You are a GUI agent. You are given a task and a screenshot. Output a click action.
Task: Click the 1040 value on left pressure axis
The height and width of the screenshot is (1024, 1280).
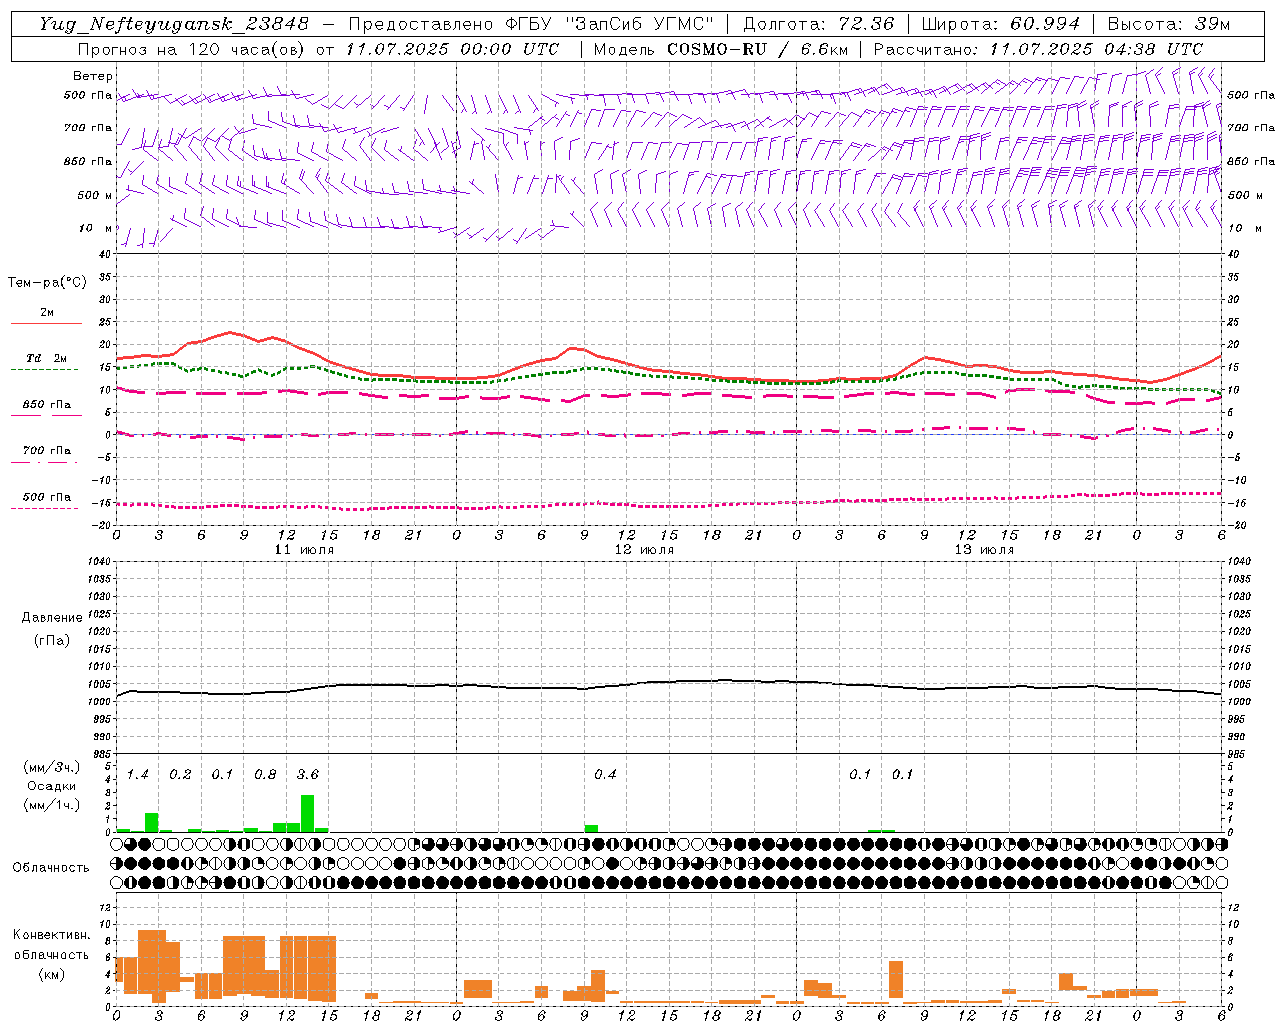pos(99,561)
